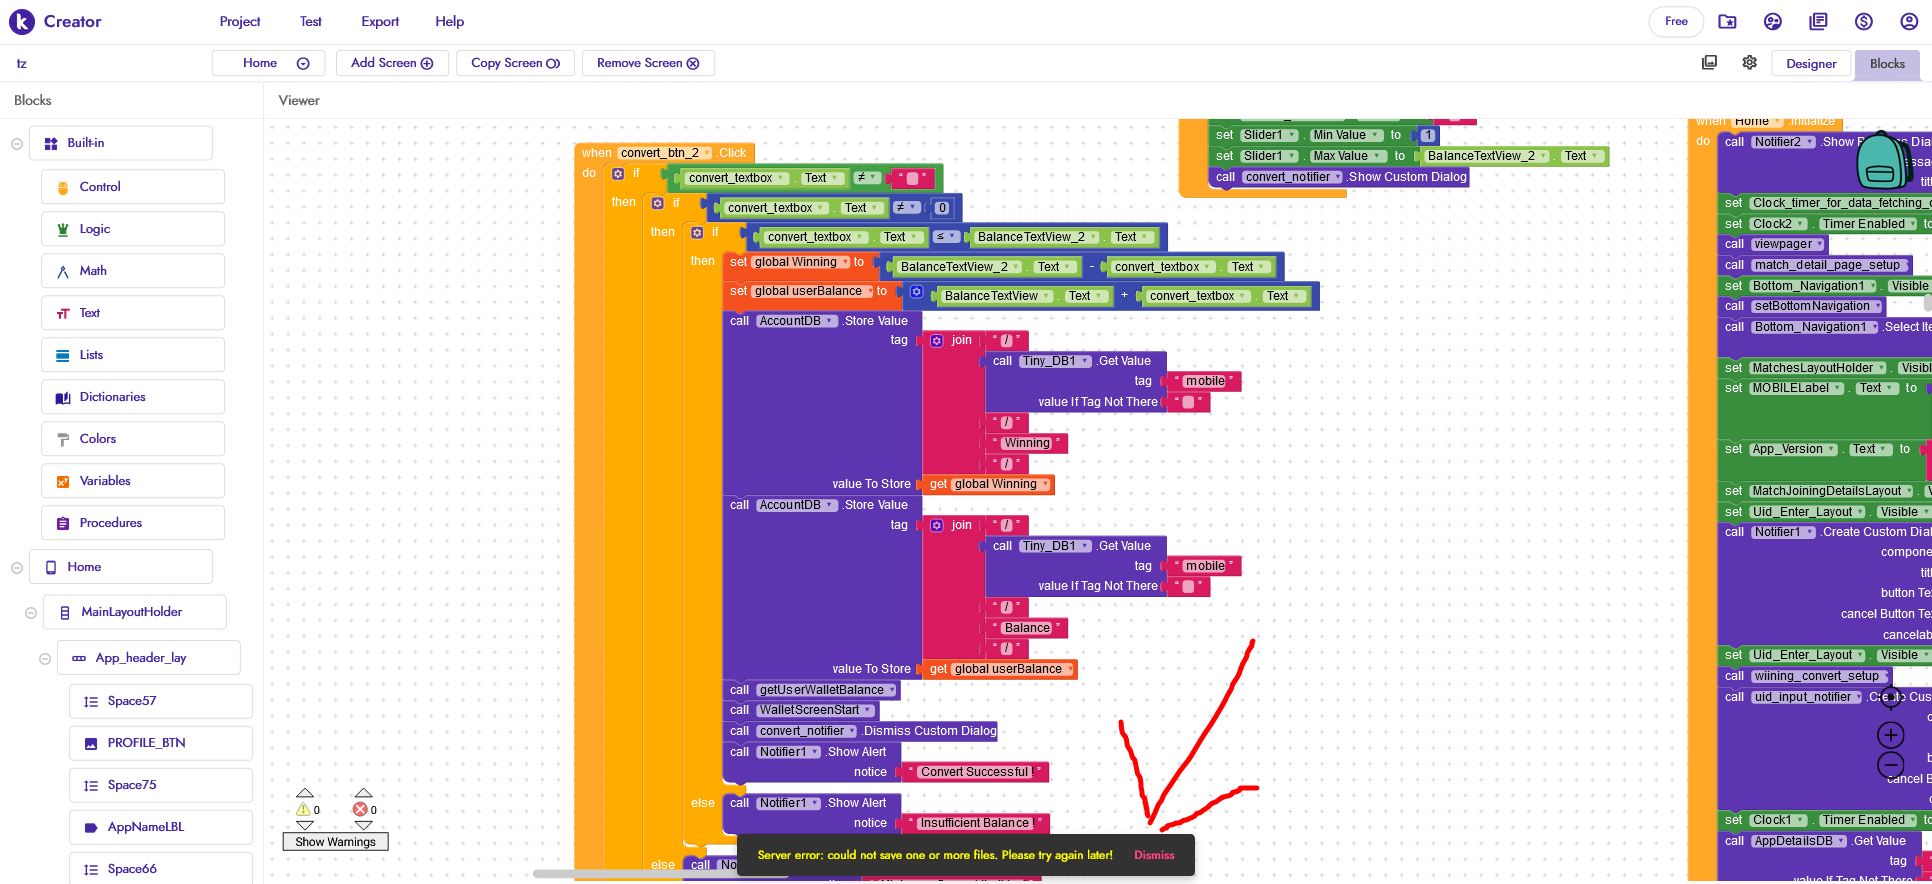Dismiss the server error notification
Image resolution: width=1932 pixels, height=884 pixels.
tap(1154, 855)
